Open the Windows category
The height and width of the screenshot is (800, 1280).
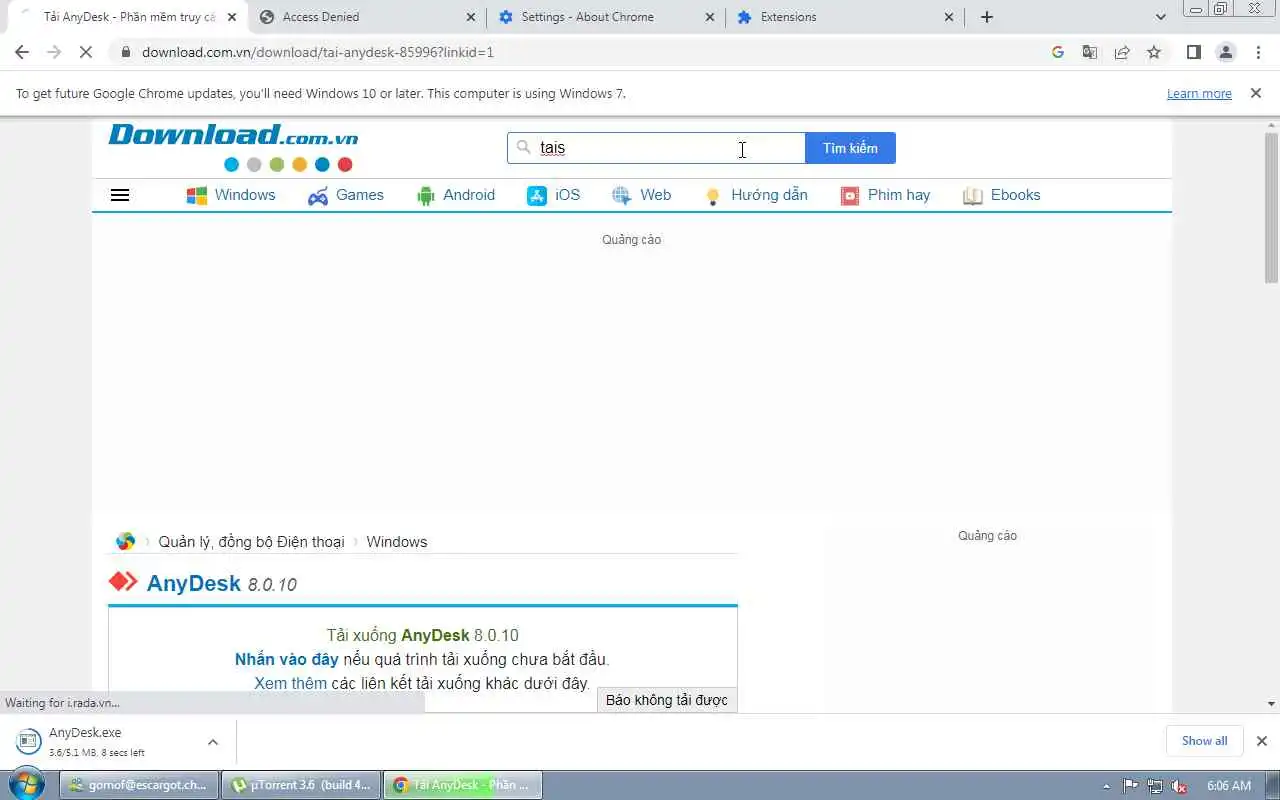[x=231, y=195]
